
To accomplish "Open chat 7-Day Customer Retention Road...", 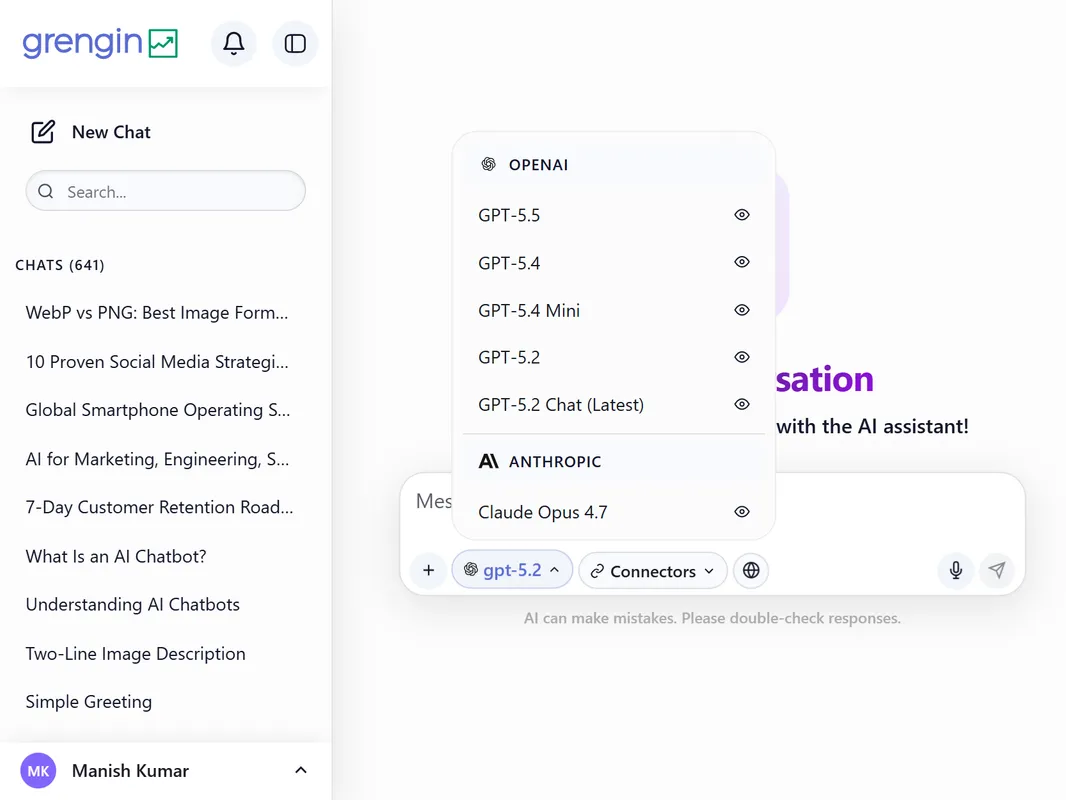I will coord(160,507).
